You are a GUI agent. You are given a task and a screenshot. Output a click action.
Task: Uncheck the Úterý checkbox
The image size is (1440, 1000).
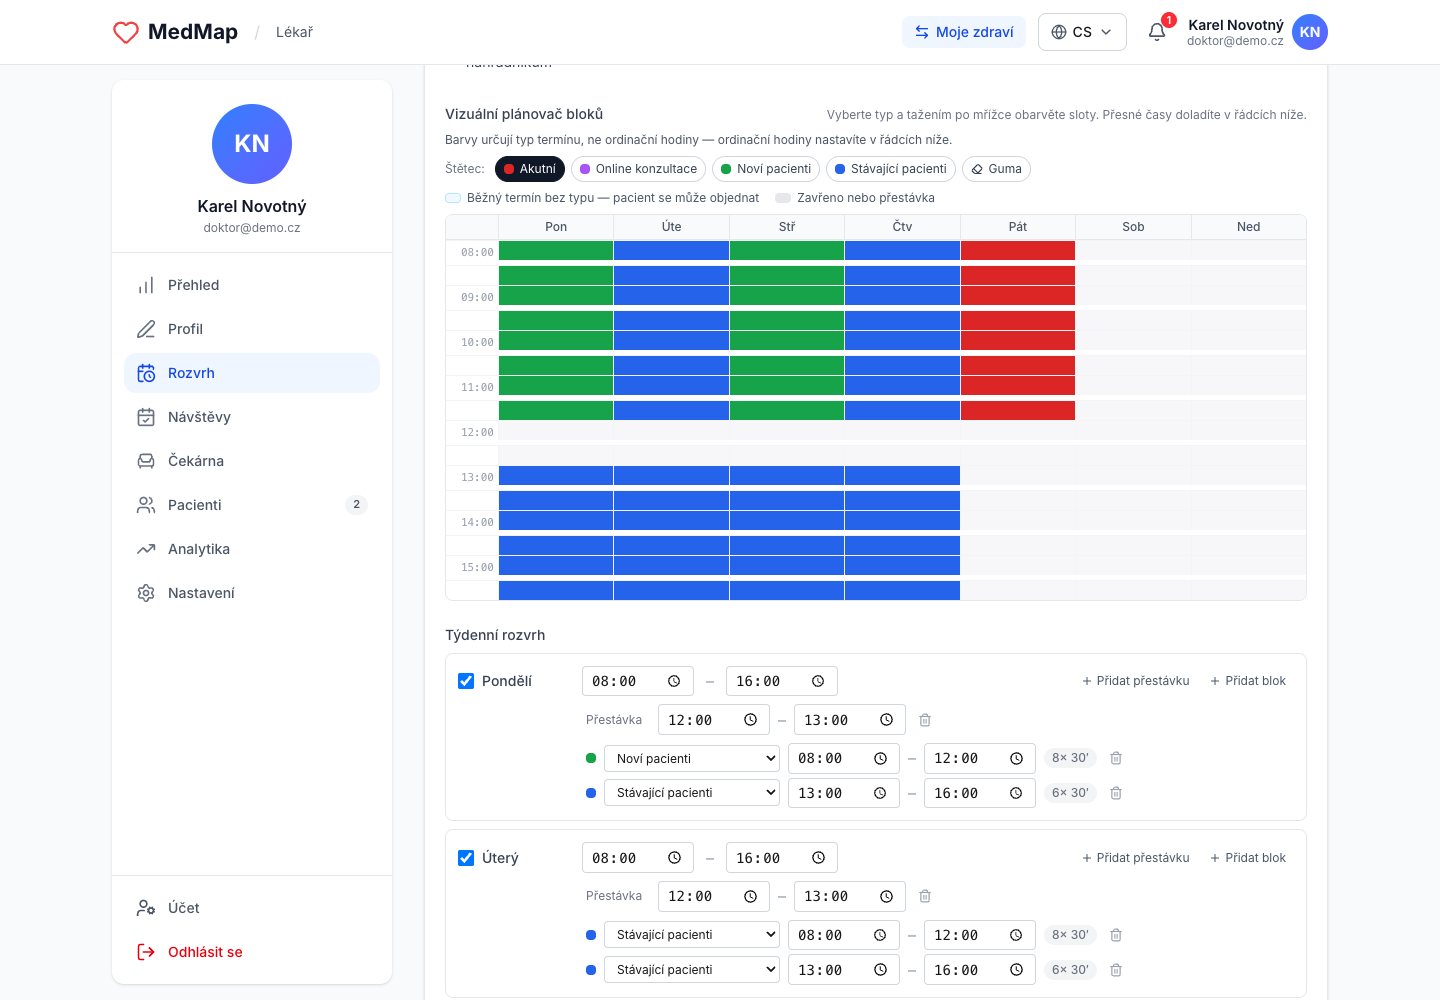coord(466,858)
